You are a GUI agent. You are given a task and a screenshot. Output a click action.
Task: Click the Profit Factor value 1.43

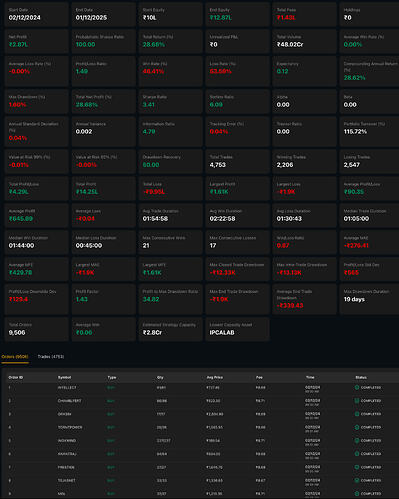82,299
